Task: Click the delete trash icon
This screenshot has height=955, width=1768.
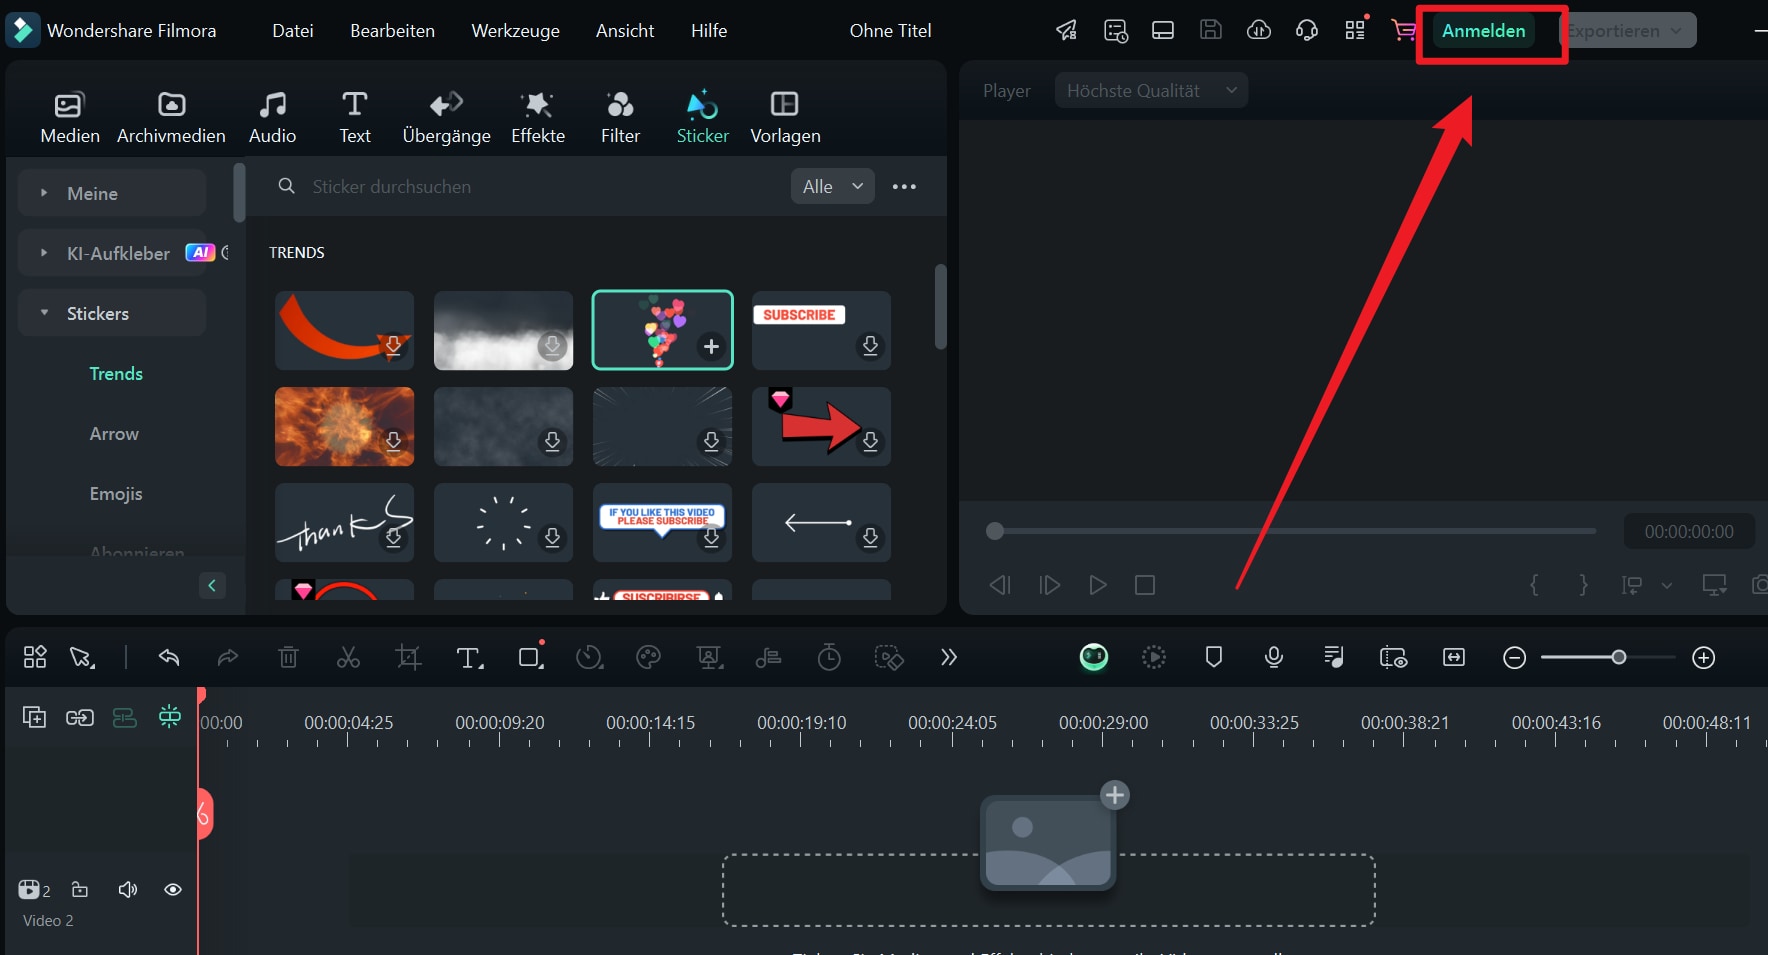Action: (x=288, y=657)
